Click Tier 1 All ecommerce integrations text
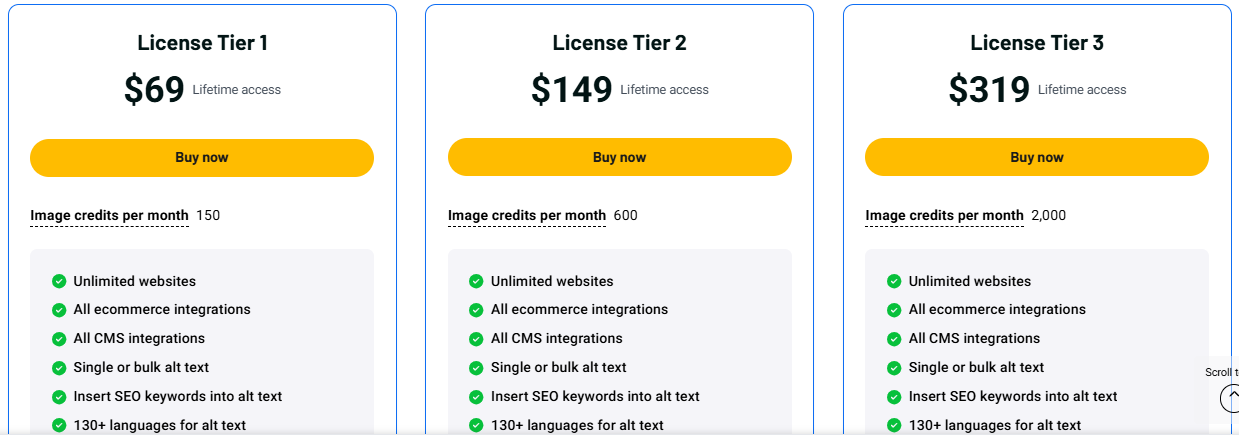This screenshot has width=1239, height=440. pos(162,310)
